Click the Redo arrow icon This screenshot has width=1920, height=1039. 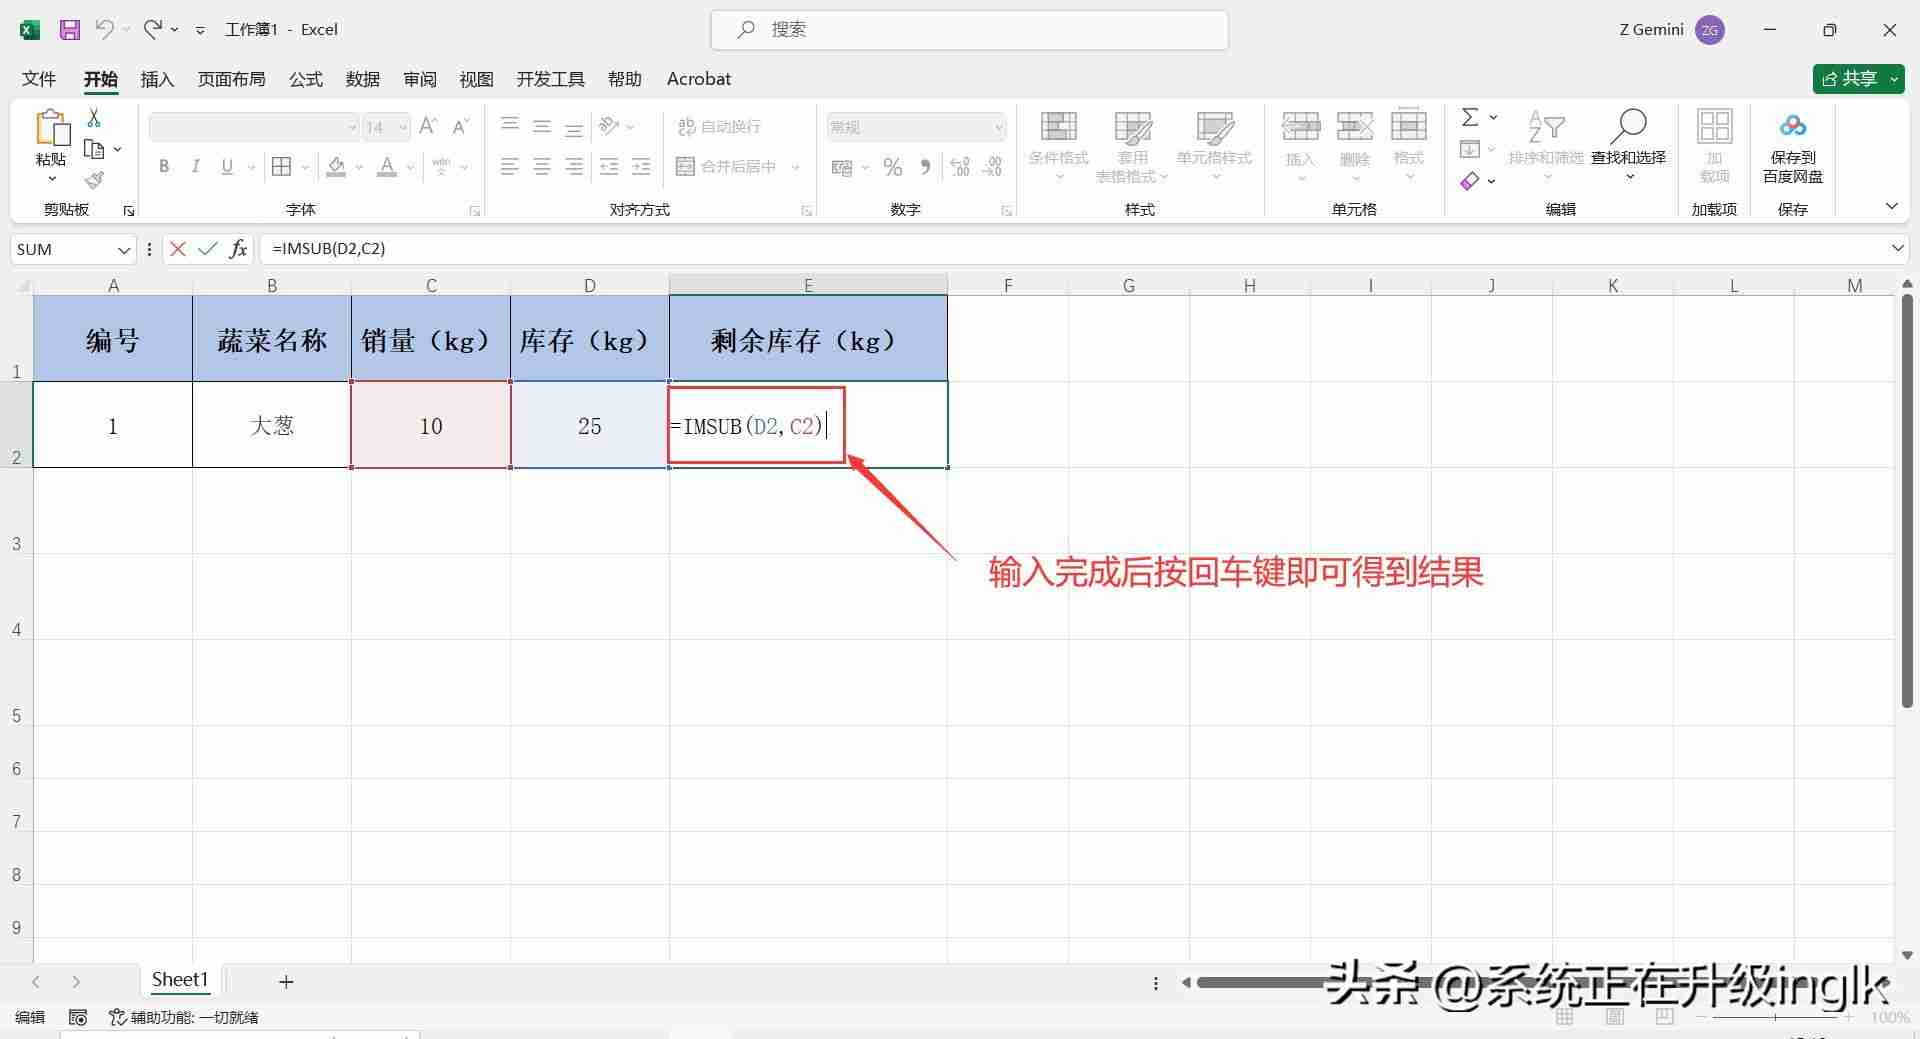click(x=152, y=29)
